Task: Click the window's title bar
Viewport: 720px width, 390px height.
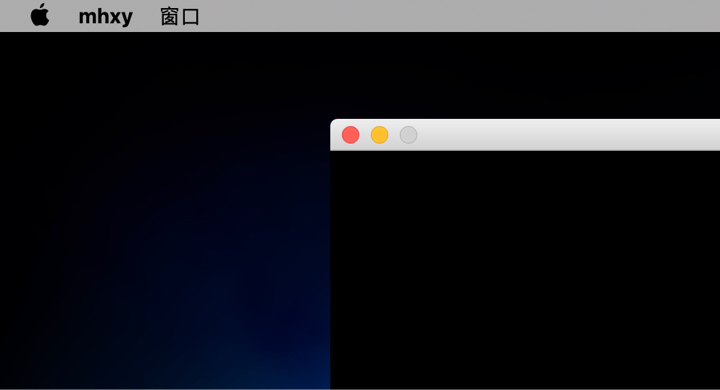Action: (525, 135)
